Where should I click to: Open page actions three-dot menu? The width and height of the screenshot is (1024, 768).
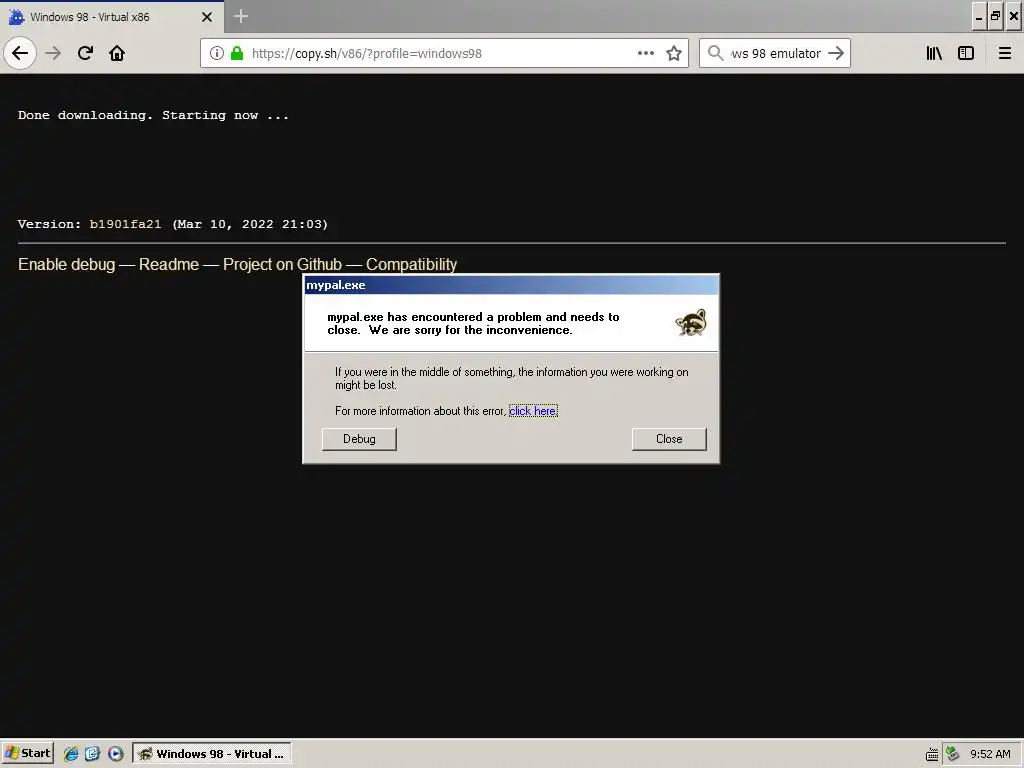pos(646,53)
